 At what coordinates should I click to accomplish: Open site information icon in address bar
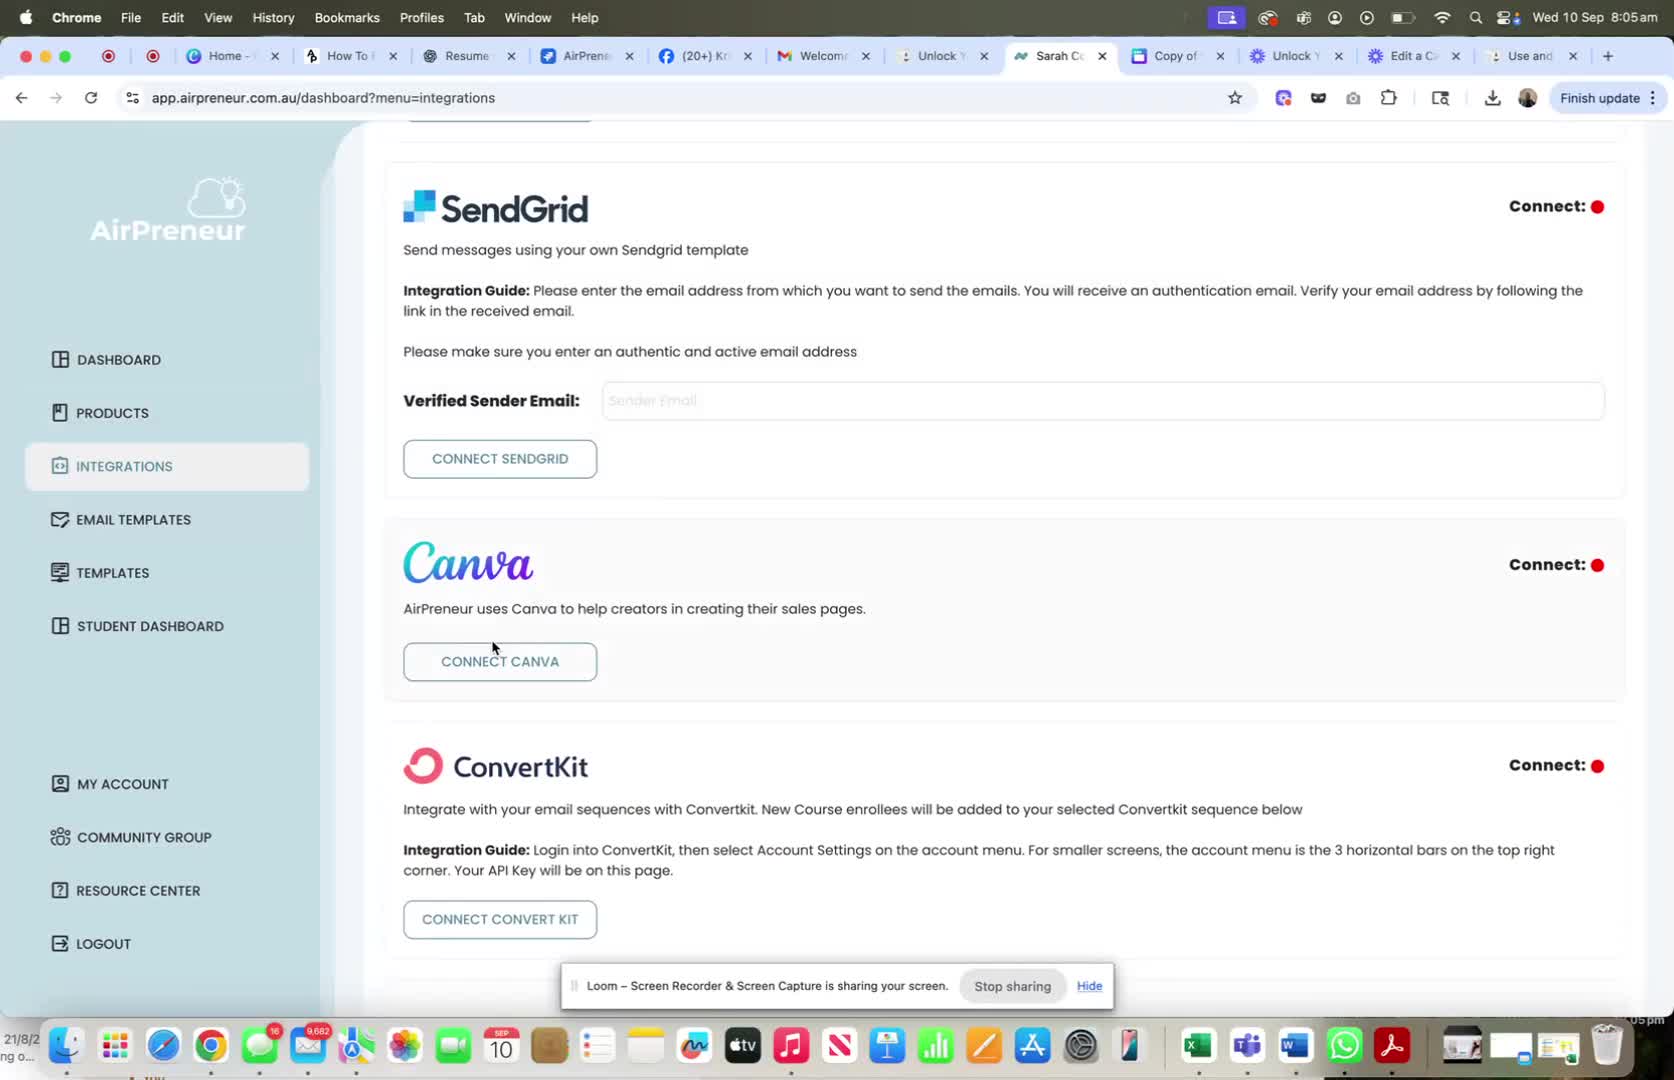(x=132, y=98)
